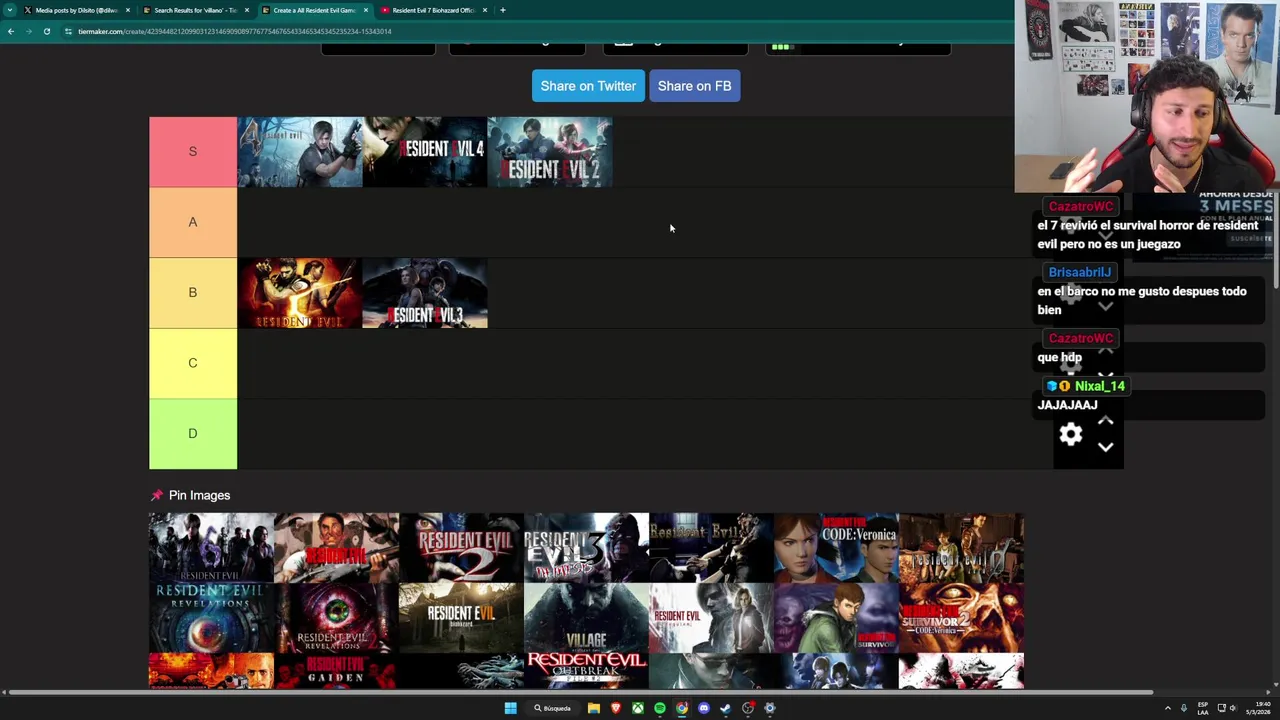The height and width of the screenshot is (720, 1280).
Task: Open Brave browser from the taskbar
Action: tap(615, 708)
